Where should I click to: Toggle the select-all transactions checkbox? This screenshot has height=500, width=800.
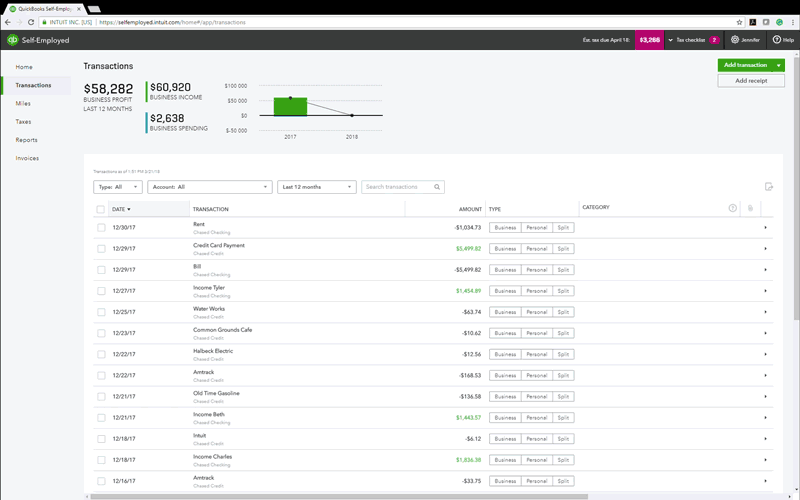(101, 209)
